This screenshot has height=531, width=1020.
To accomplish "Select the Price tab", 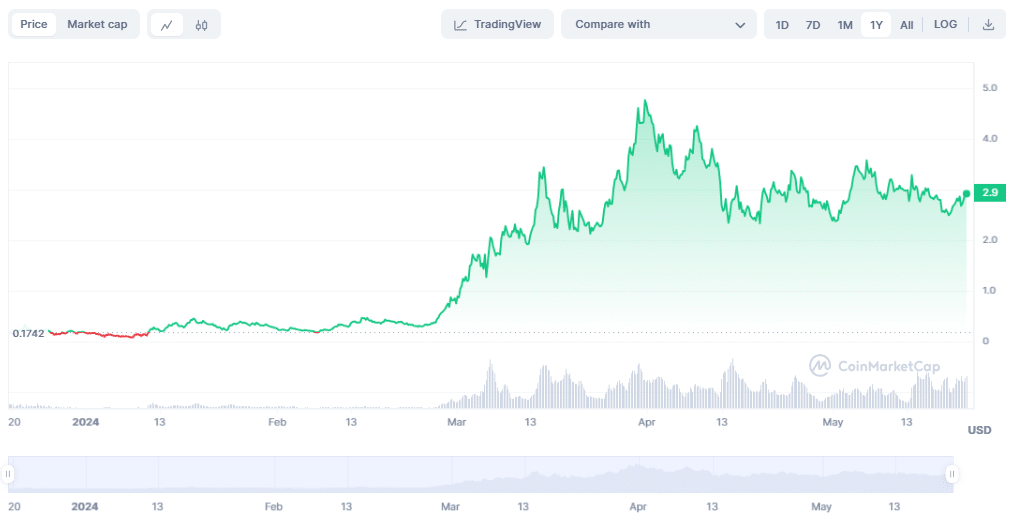I will point(34,24).
